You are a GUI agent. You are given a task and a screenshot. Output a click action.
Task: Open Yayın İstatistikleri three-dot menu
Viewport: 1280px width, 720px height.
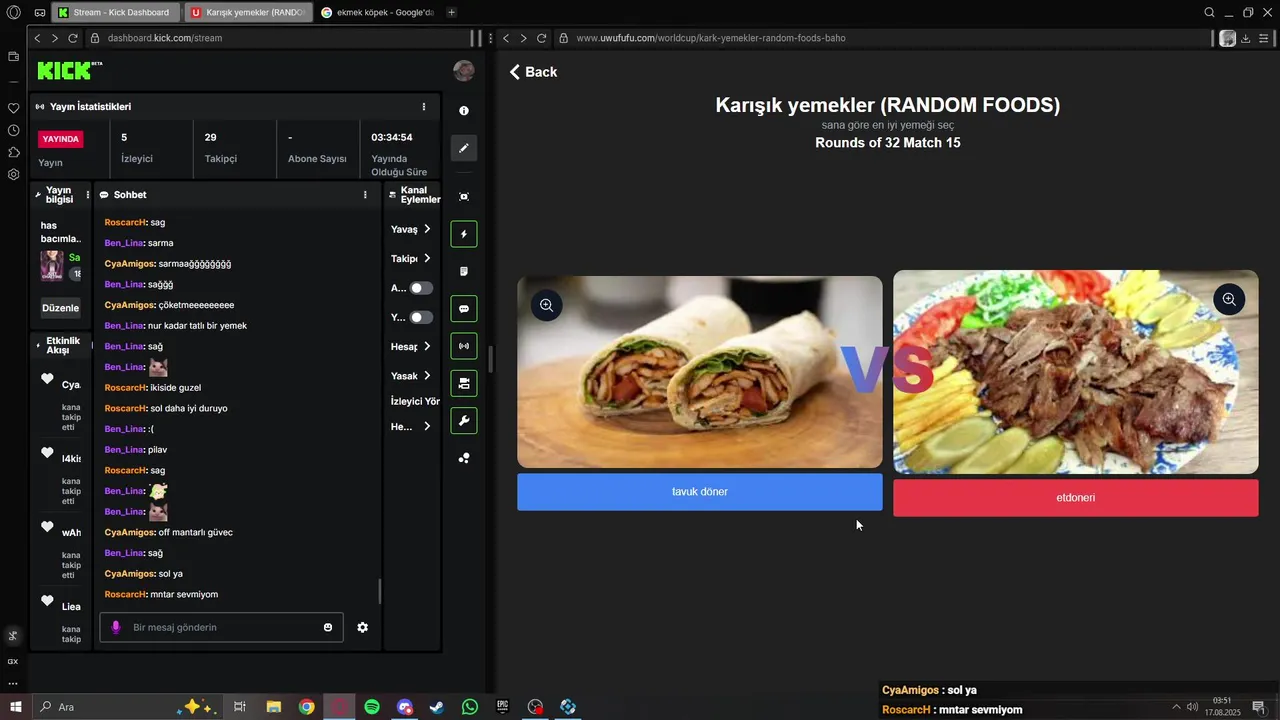[x=424, y=107]
